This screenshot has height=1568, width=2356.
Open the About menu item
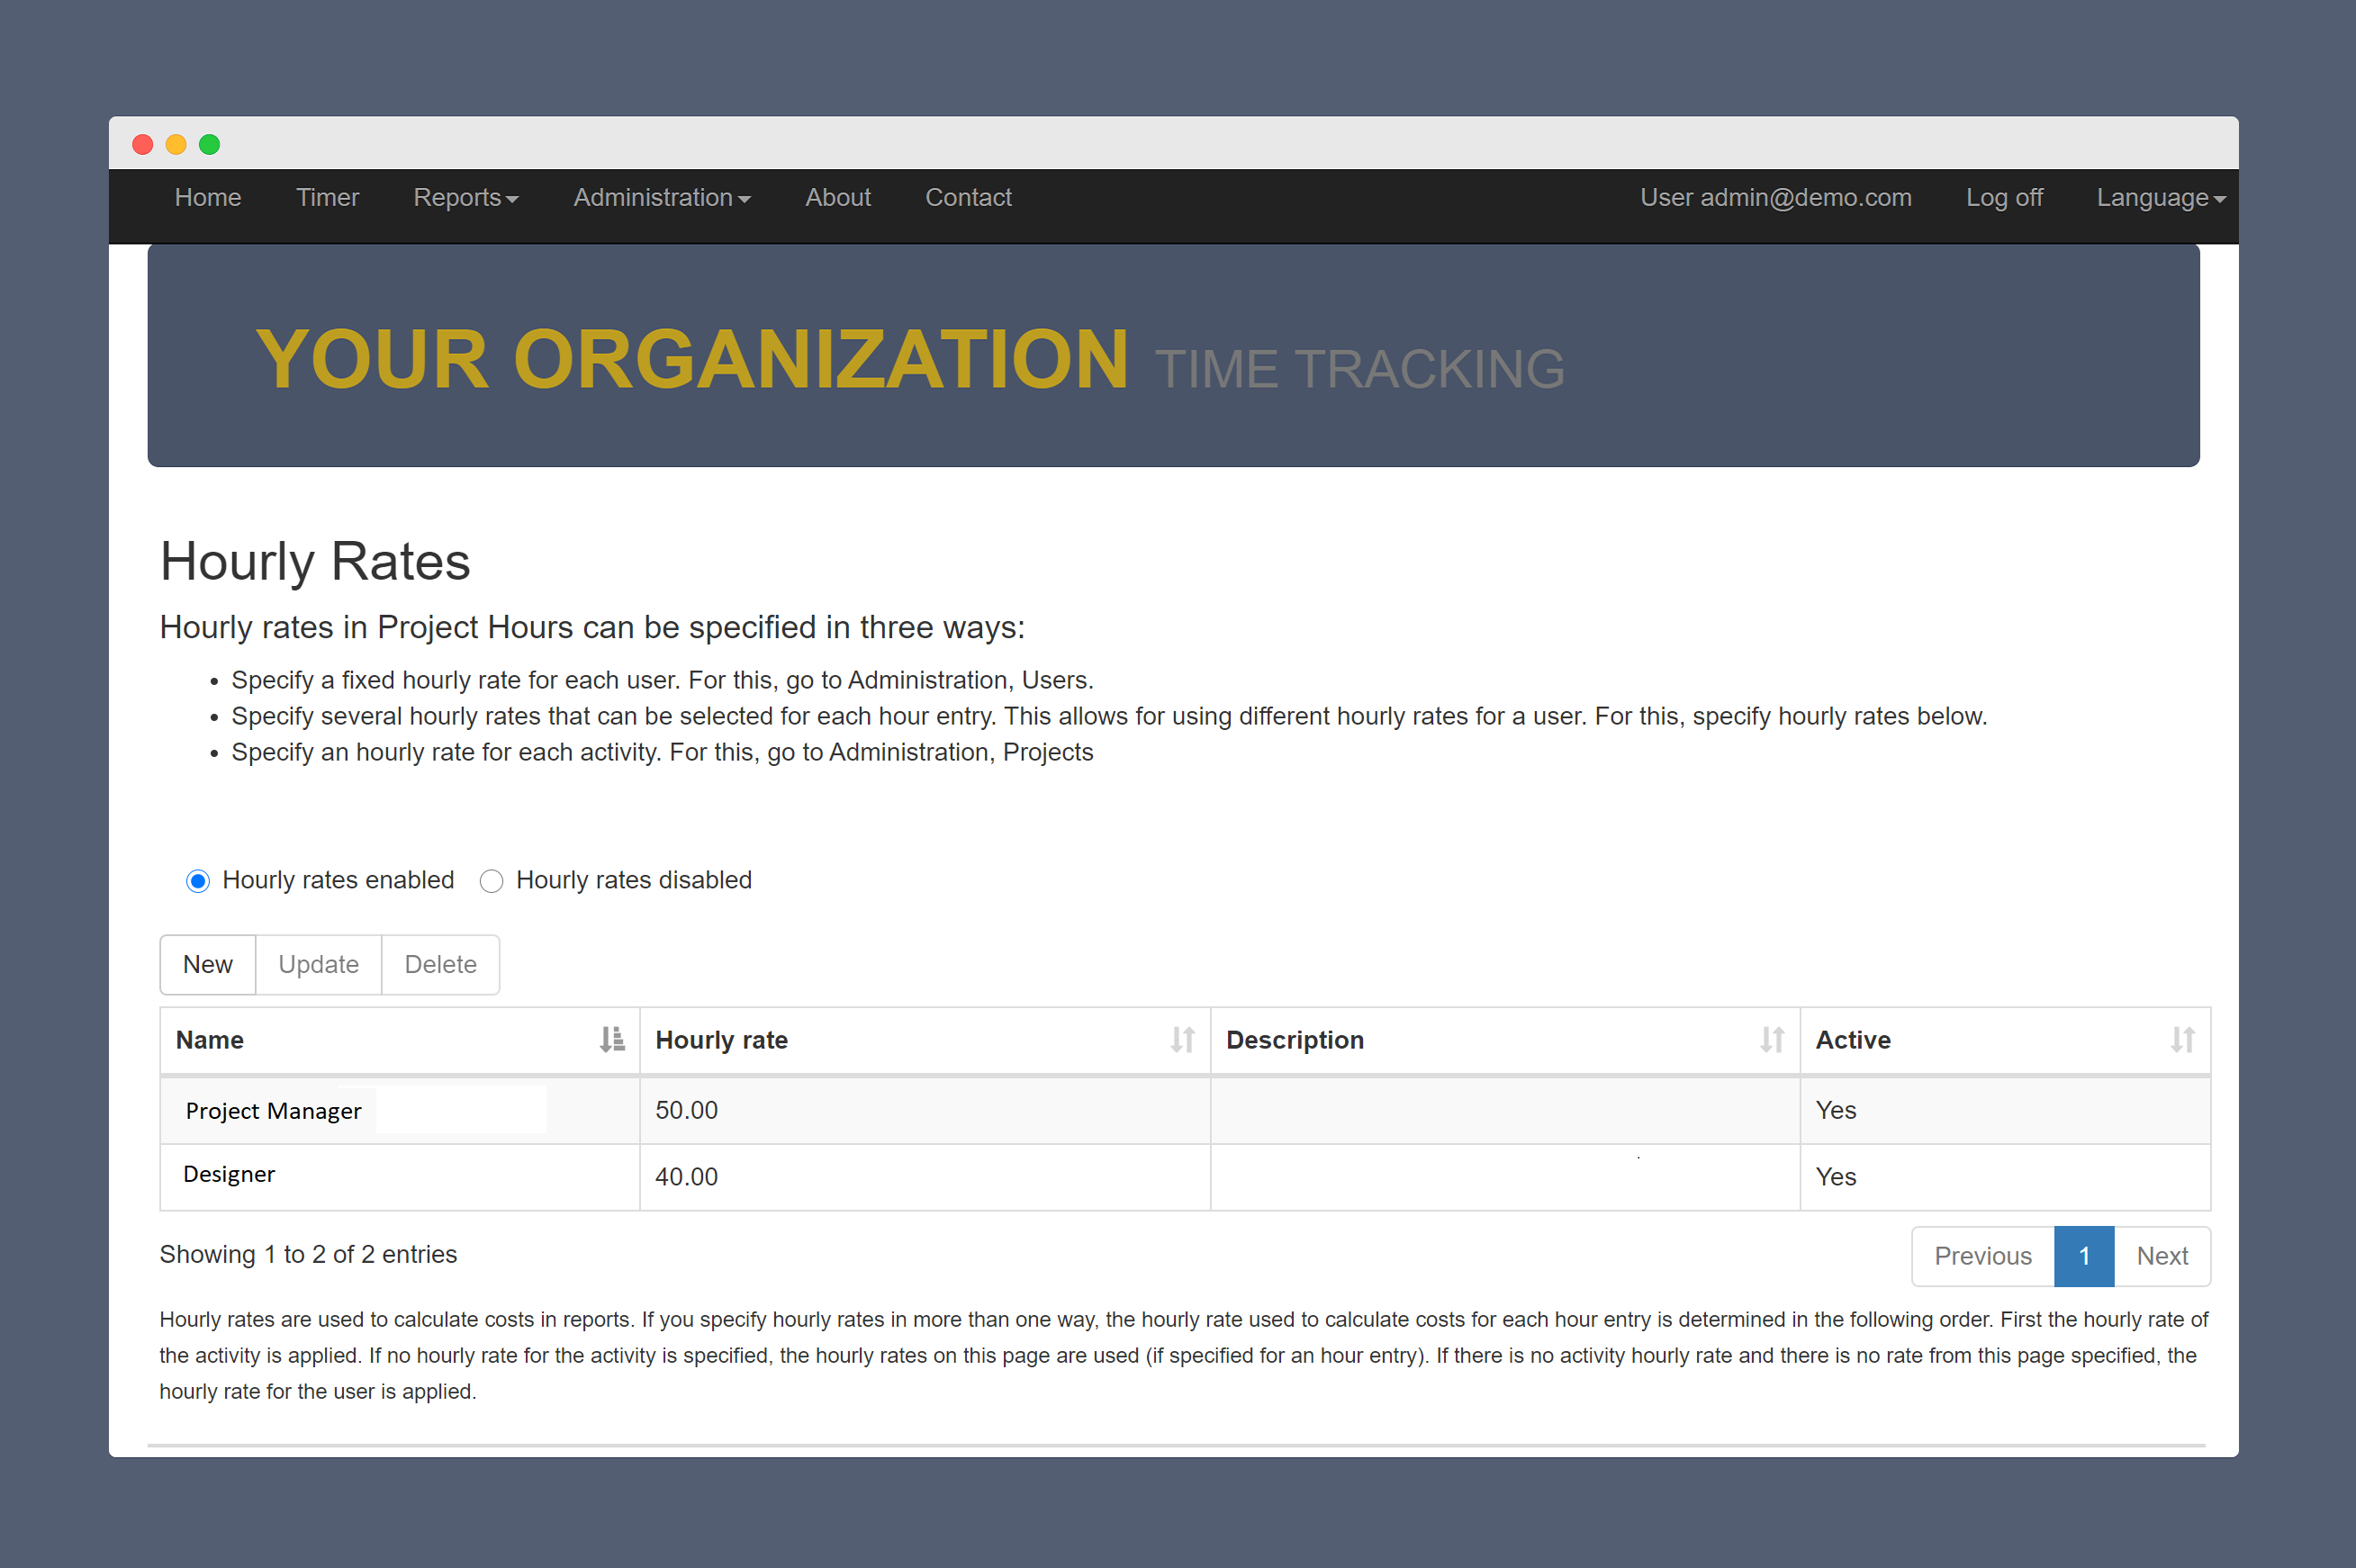(838, 198)
